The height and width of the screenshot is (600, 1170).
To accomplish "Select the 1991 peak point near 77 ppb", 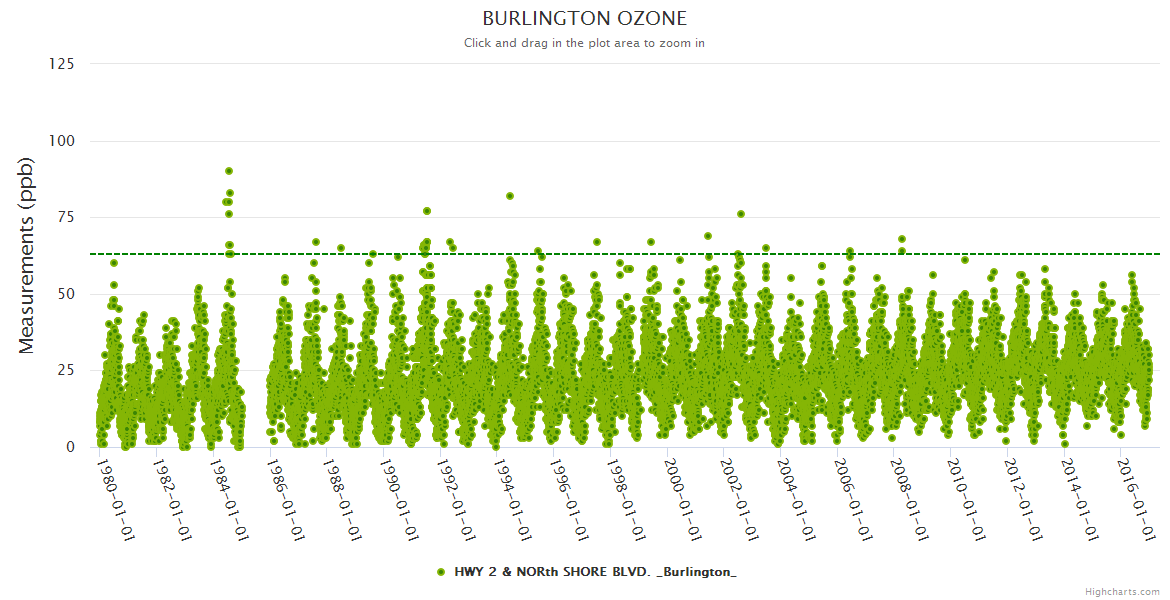I will pos(427,211).
